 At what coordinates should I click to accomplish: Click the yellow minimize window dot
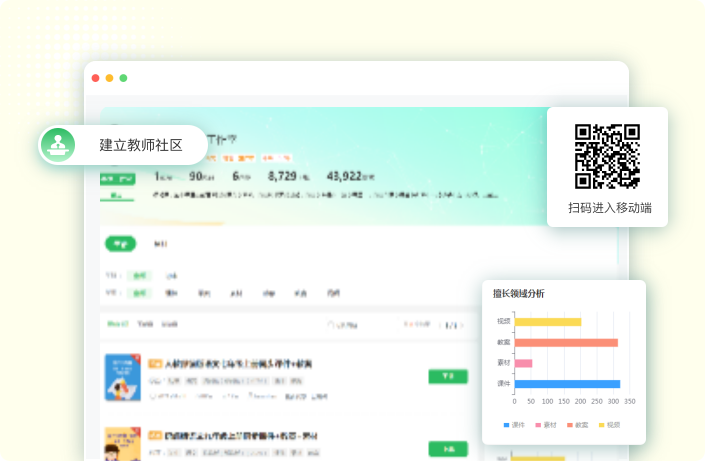click(x=109, y=78)
